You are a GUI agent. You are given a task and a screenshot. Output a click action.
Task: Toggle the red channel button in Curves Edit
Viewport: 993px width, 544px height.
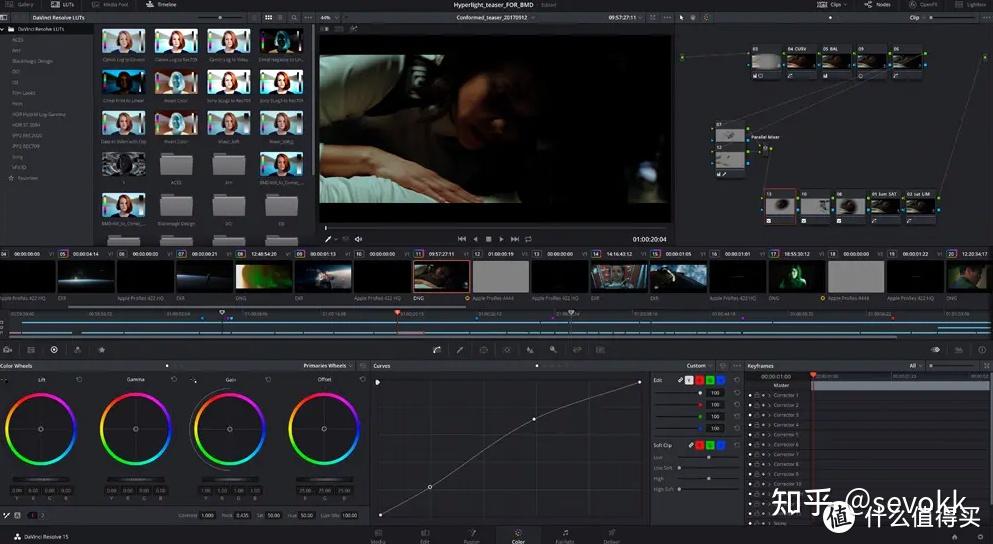699,380
